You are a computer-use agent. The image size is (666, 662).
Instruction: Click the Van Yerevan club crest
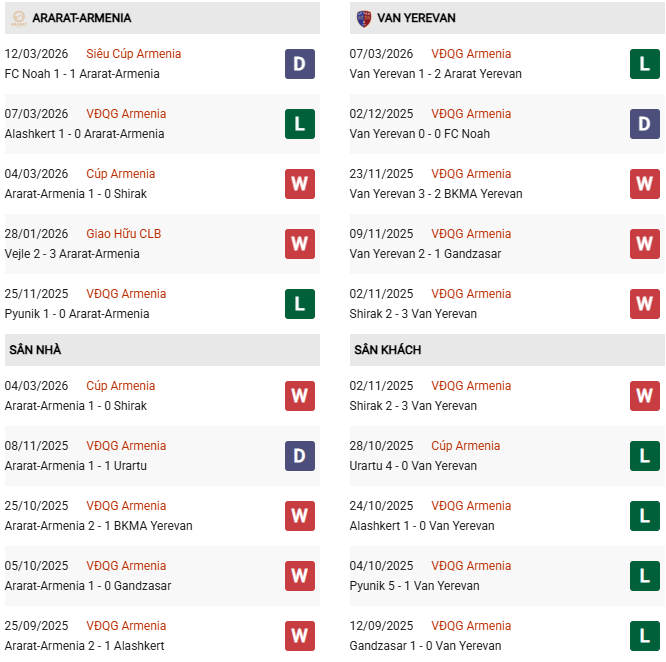tap(363, 18)
